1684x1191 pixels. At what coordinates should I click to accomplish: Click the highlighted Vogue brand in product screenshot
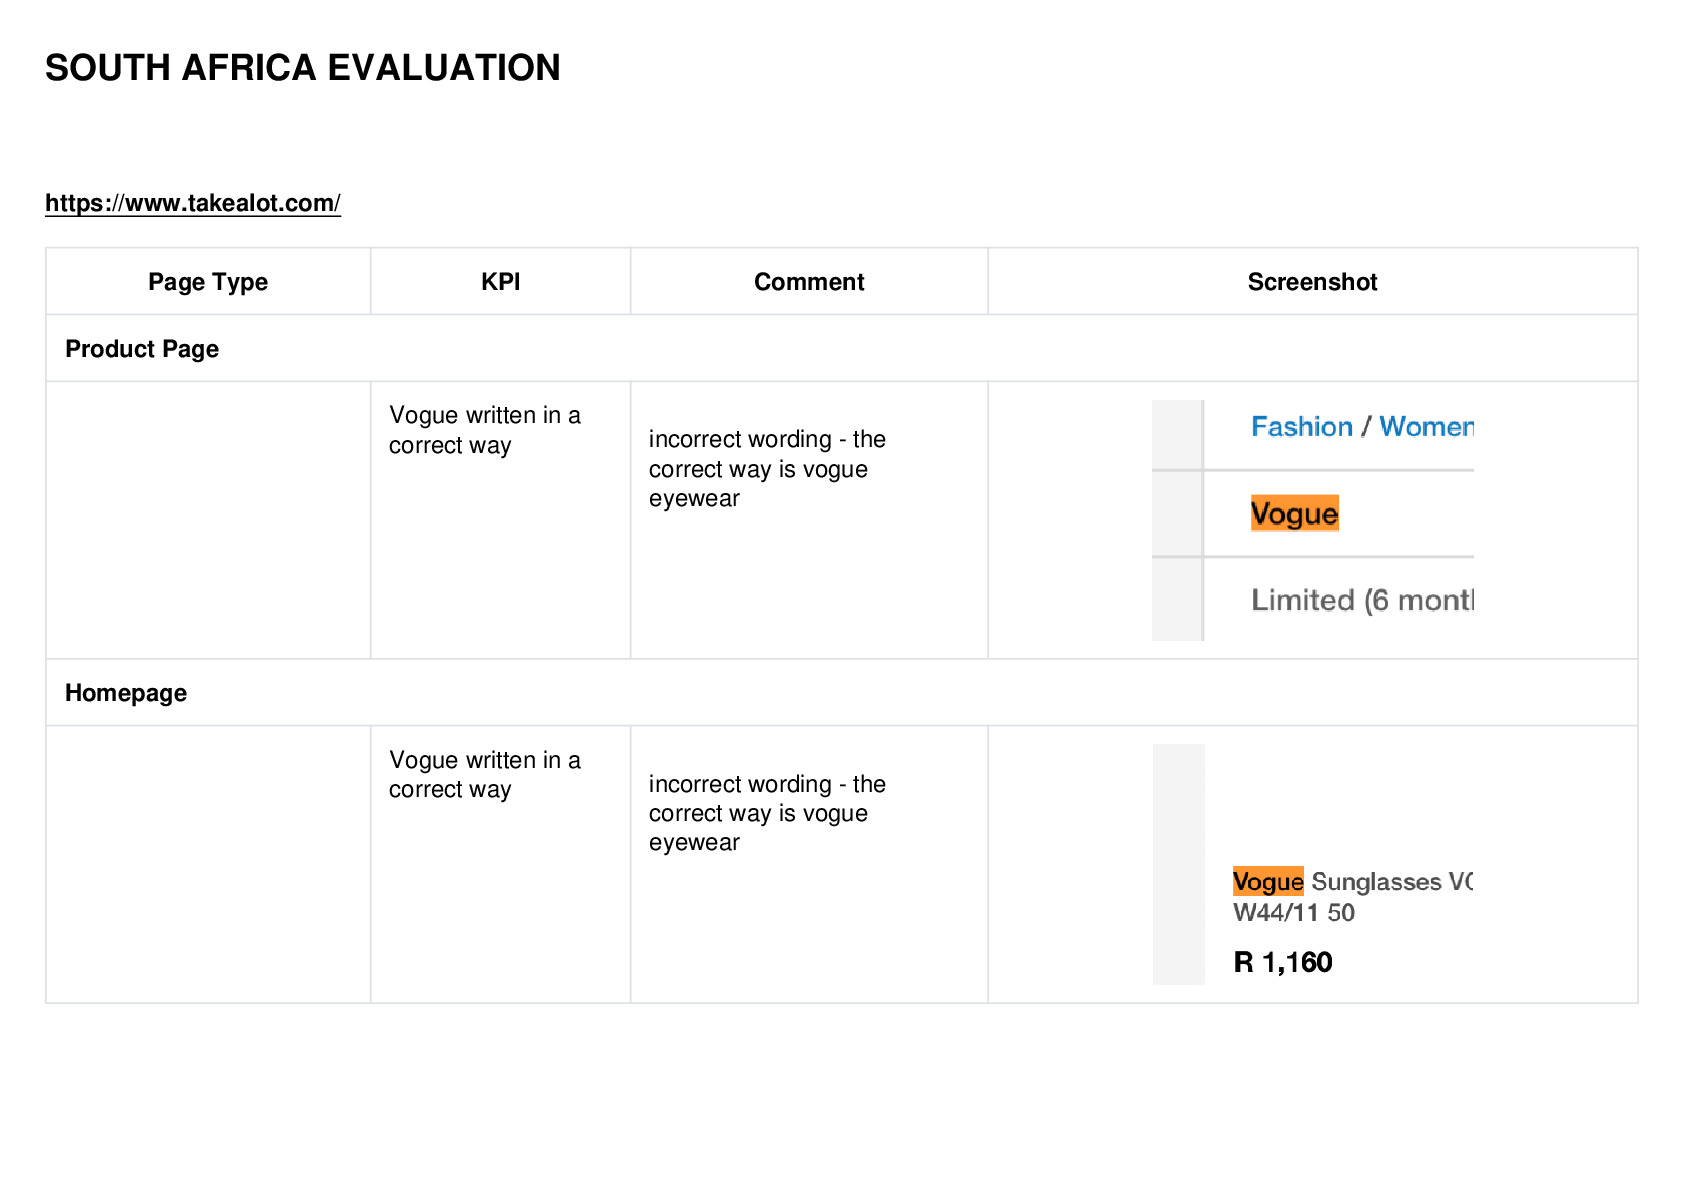1294,514
